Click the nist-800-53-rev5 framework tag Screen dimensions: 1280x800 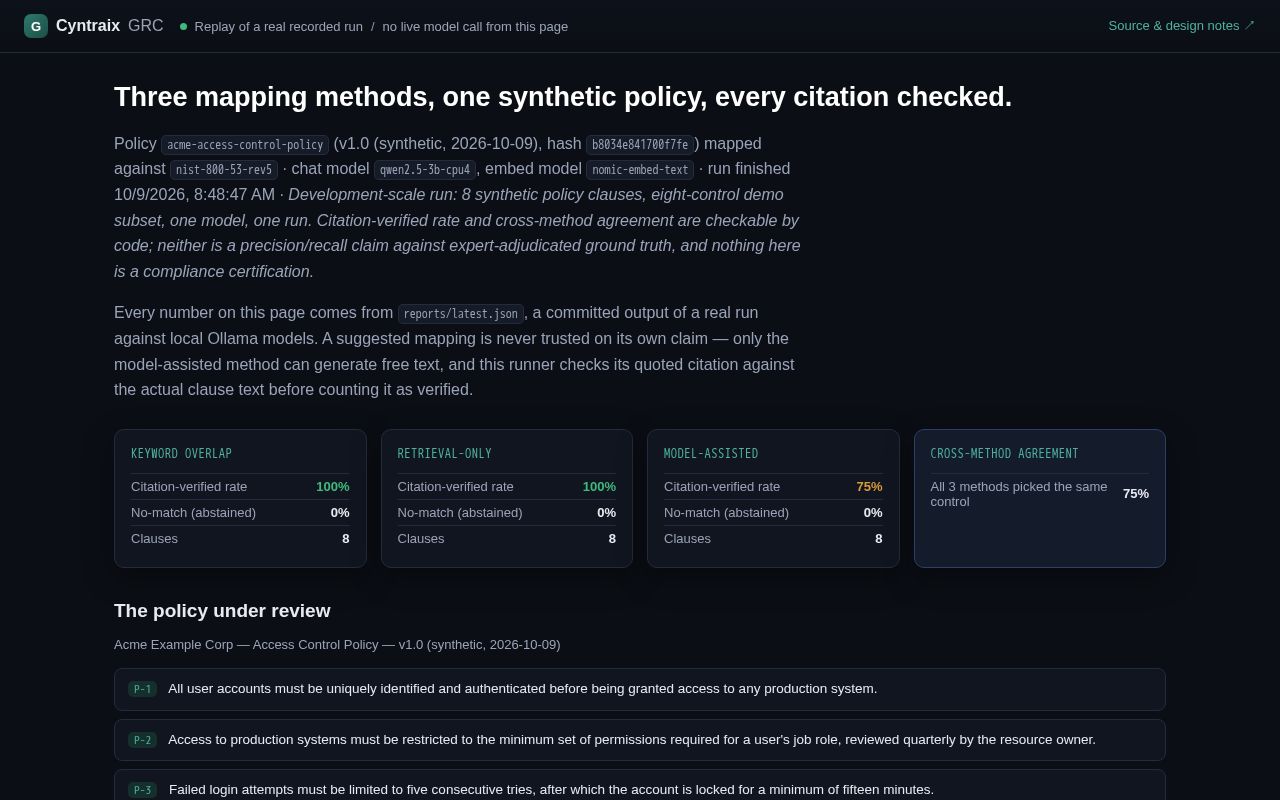[224, 170]
